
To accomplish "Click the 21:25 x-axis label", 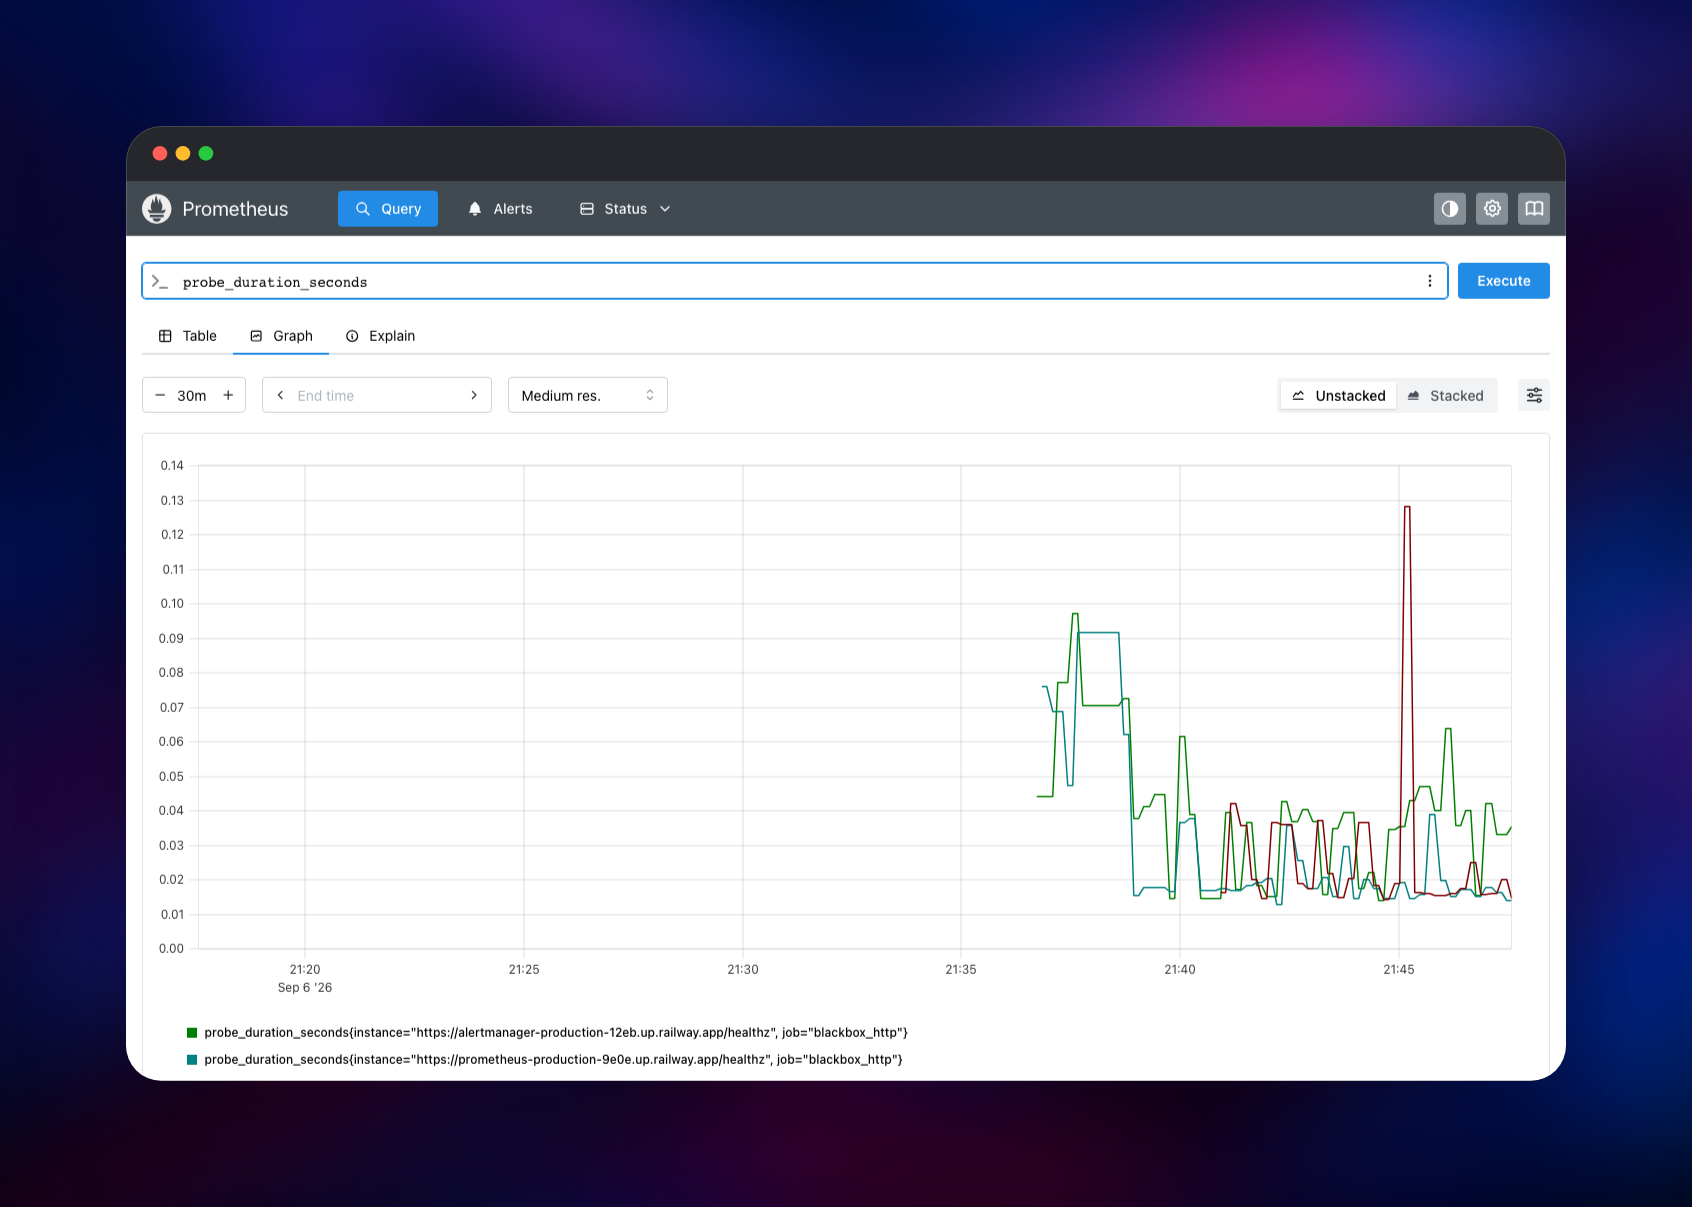I will click(524, 970).
